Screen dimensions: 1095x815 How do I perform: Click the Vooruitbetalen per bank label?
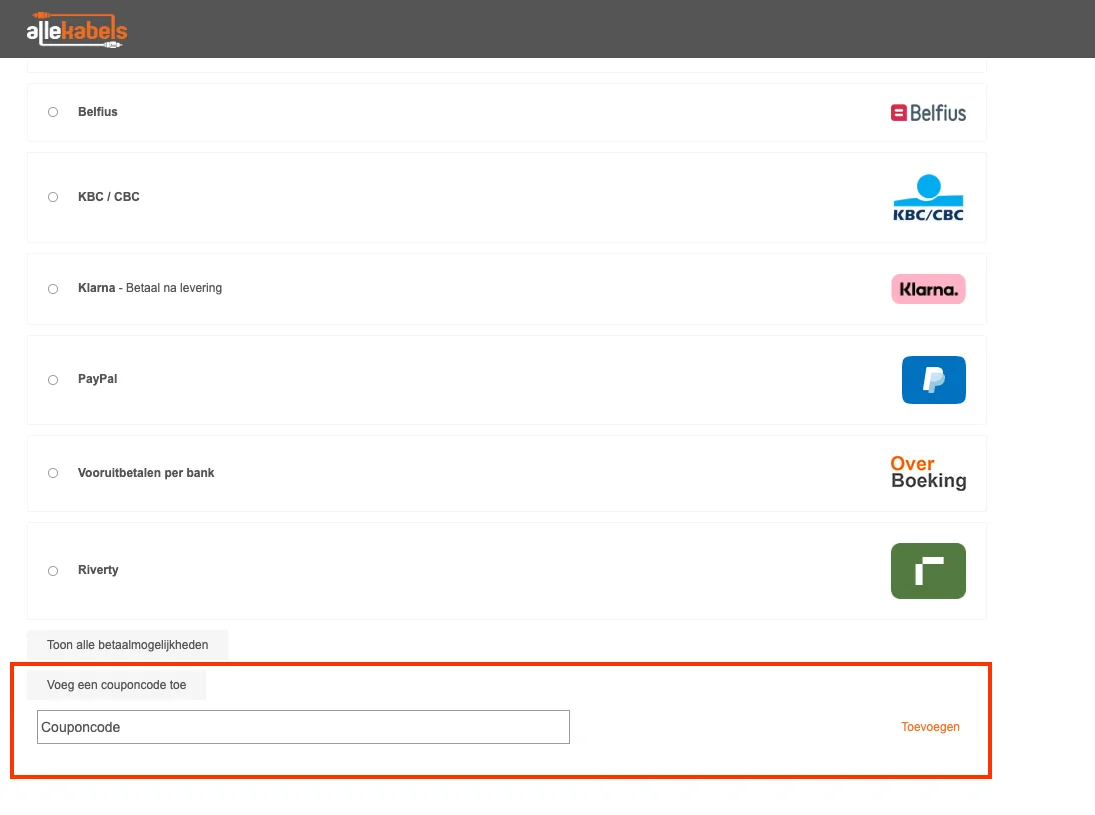[146, 473]
